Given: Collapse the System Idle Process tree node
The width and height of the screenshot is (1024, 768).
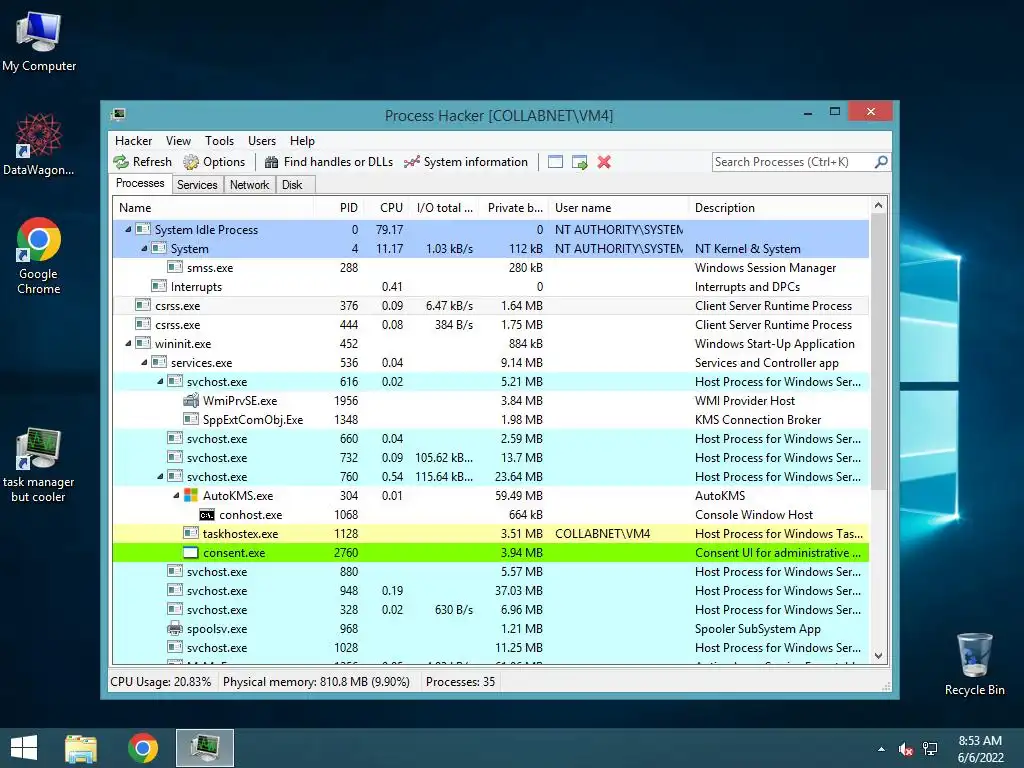Looking at the screenshot, I should point(128,229).
